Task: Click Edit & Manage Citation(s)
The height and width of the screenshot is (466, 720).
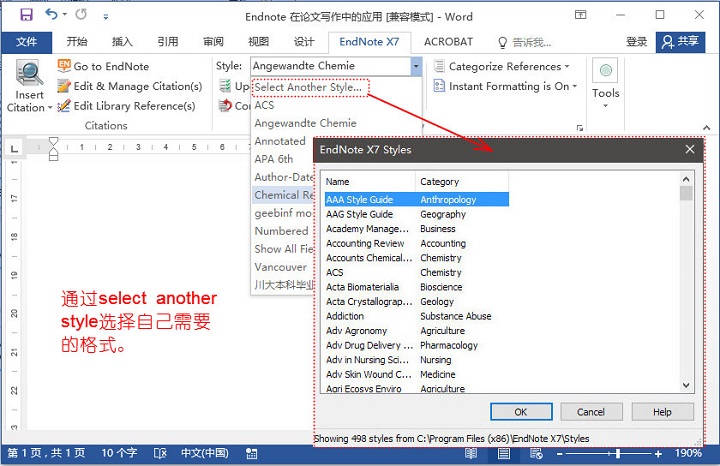Action: [x=129, y=86]
